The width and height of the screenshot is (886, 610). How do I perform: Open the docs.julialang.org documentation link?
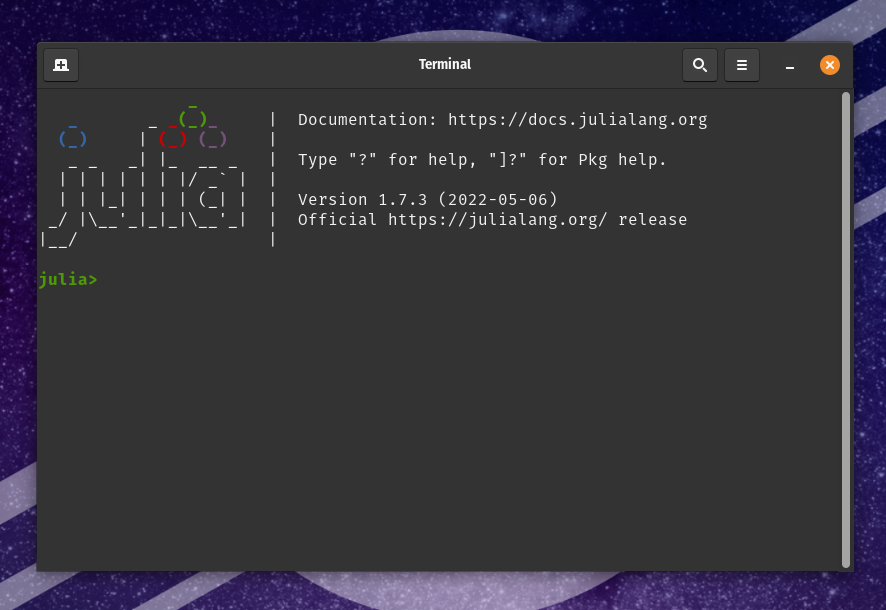coord(578,119)
